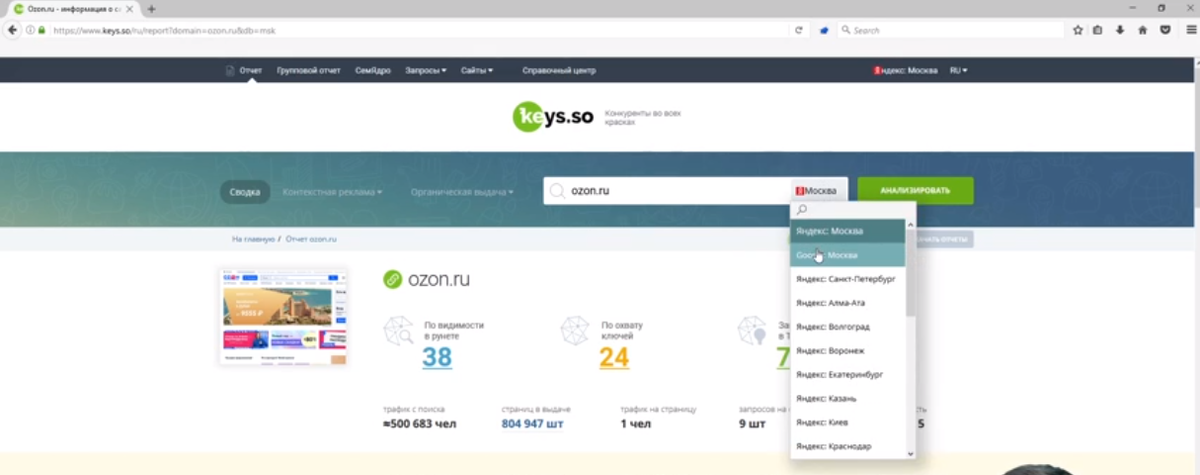Click the Отчет ozon.ru breadcrumb
Screen dimensions: 1200x475
coord(311,240)
